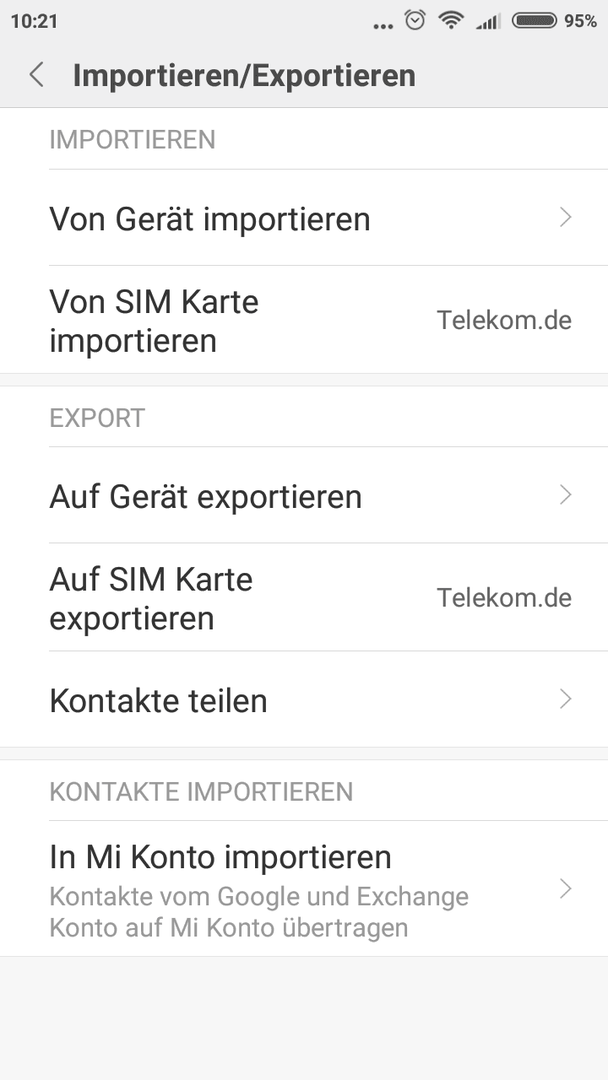Open chevron next to Auf Gerät exportieren

coord(566,495)
